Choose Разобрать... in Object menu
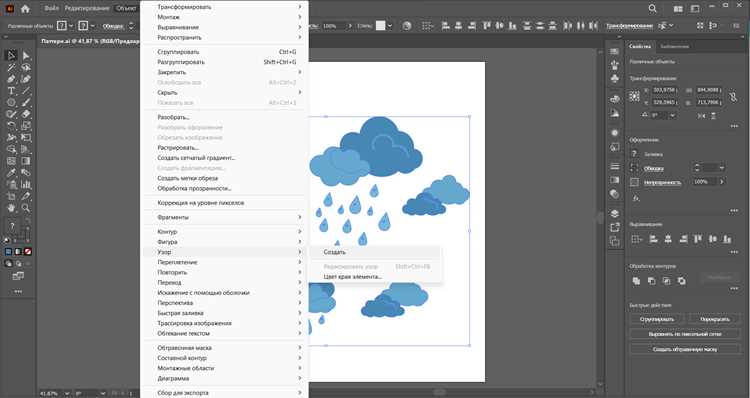Image resolution: width=750 pixels, height=398 pixels. tap(225, 117)
